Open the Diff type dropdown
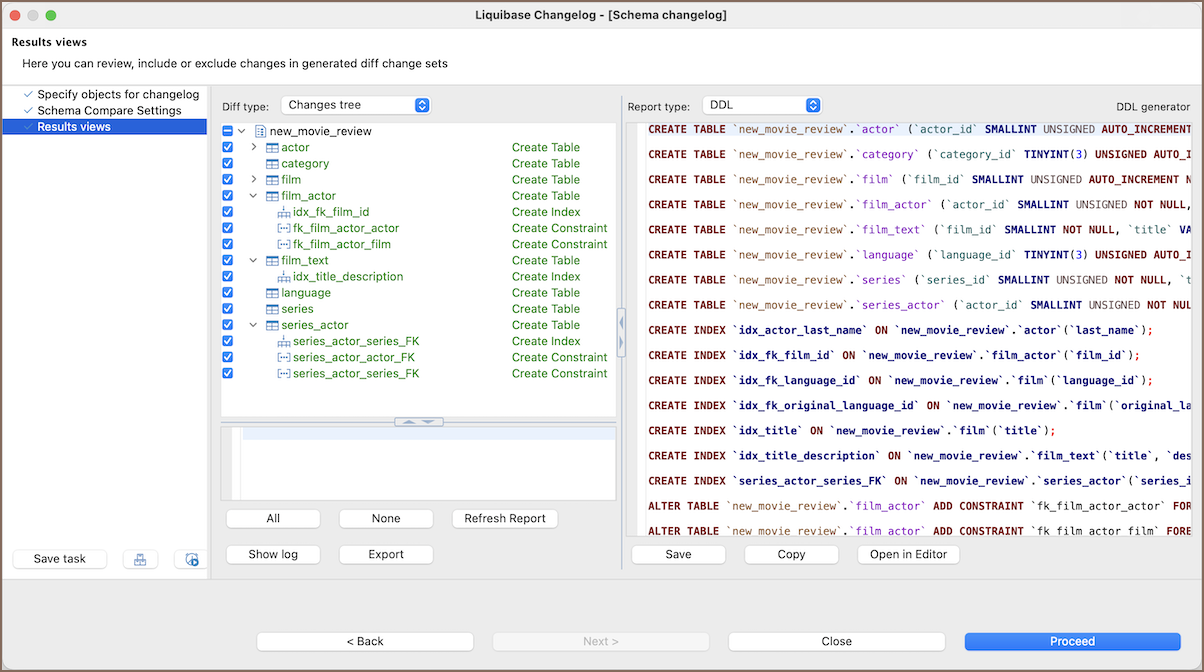The height and width of the screenshot is (672, 1204). pos(356,105)
